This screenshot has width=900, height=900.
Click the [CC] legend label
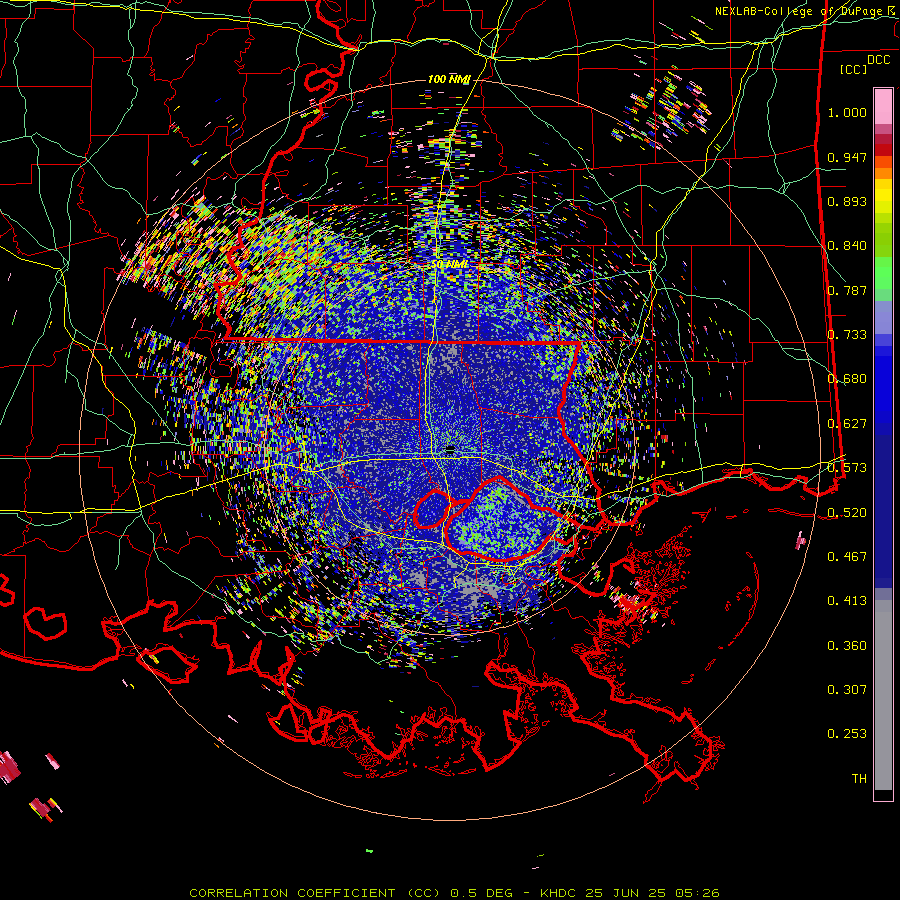[x=853, y=69]
